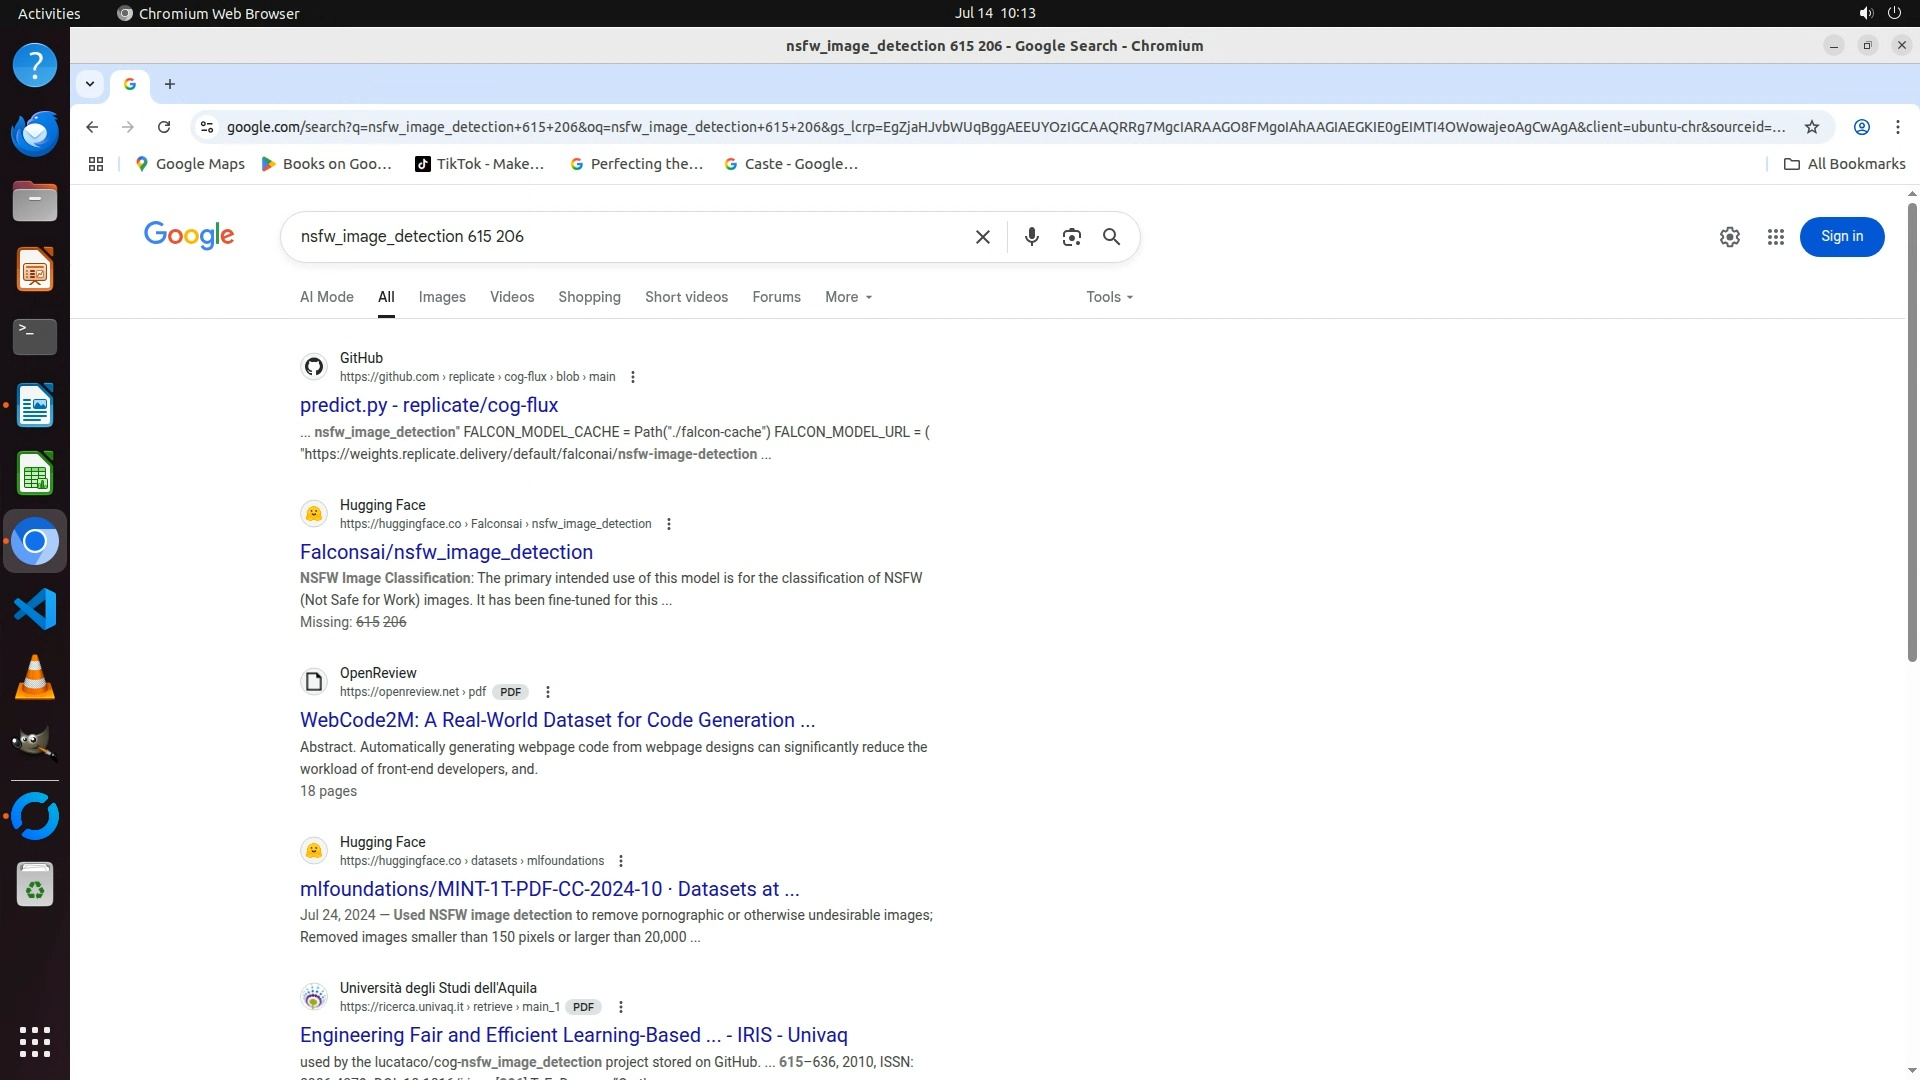
Task: Click the page vertical scrollbar
Action: click(x=1911, y=430)
